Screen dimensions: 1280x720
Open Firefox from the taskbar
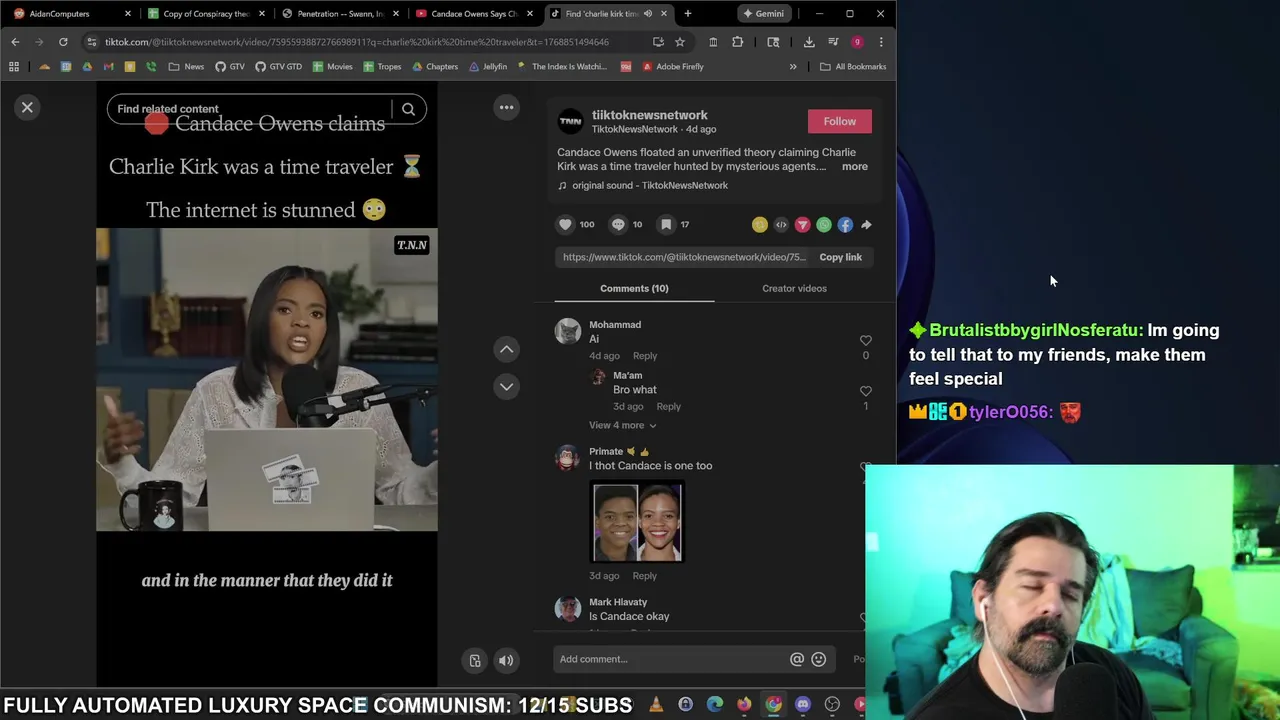[x=744, y=705]
